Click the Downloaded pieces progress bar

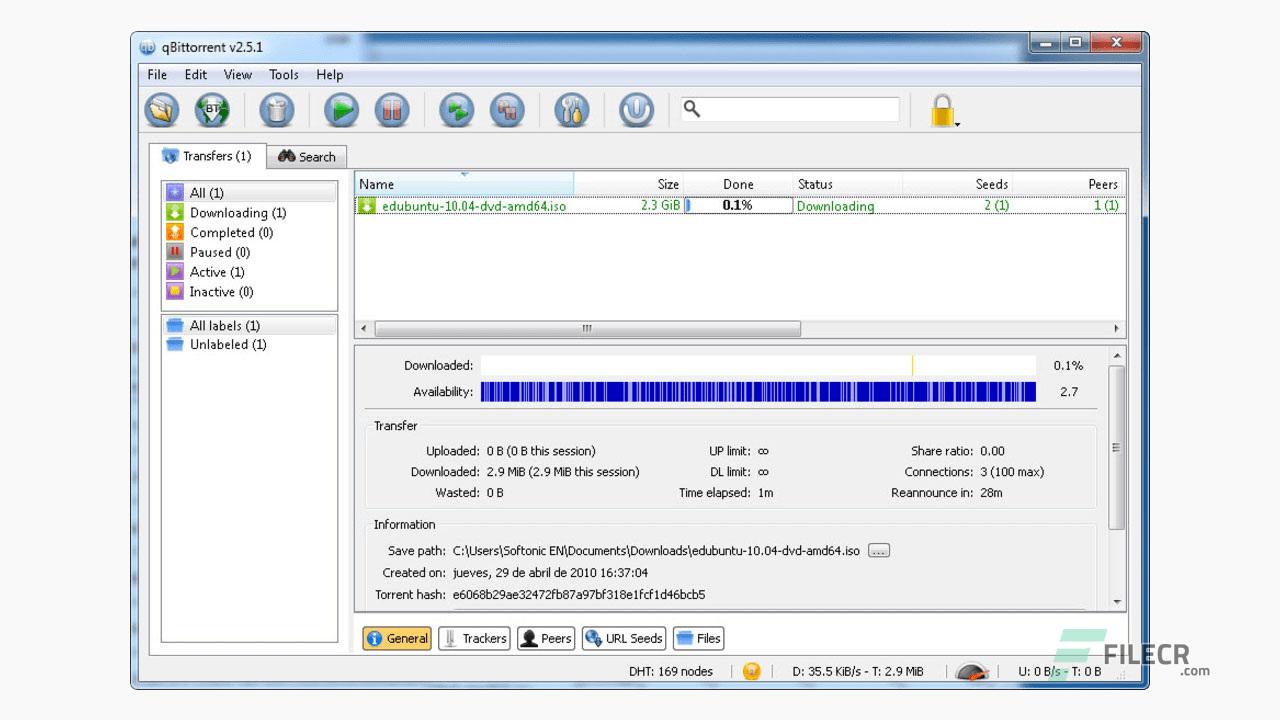point(758,366)
